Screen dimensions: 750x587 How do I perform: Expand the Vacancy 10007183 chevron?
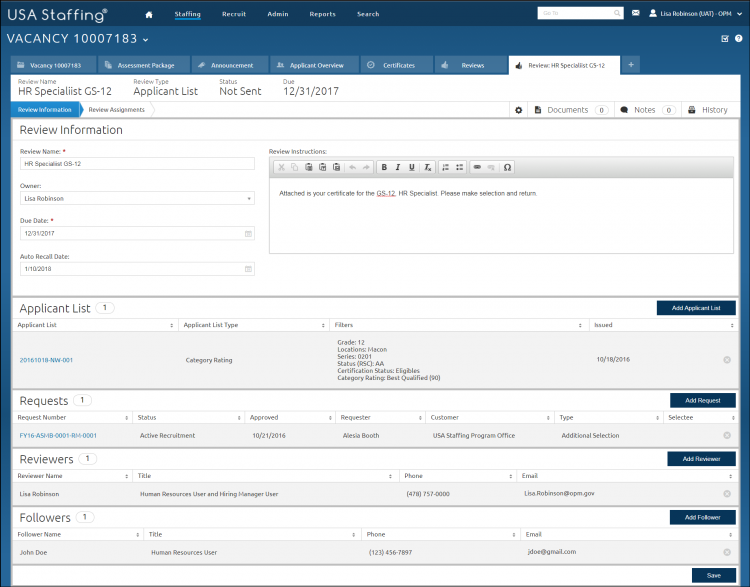(145, 40)
